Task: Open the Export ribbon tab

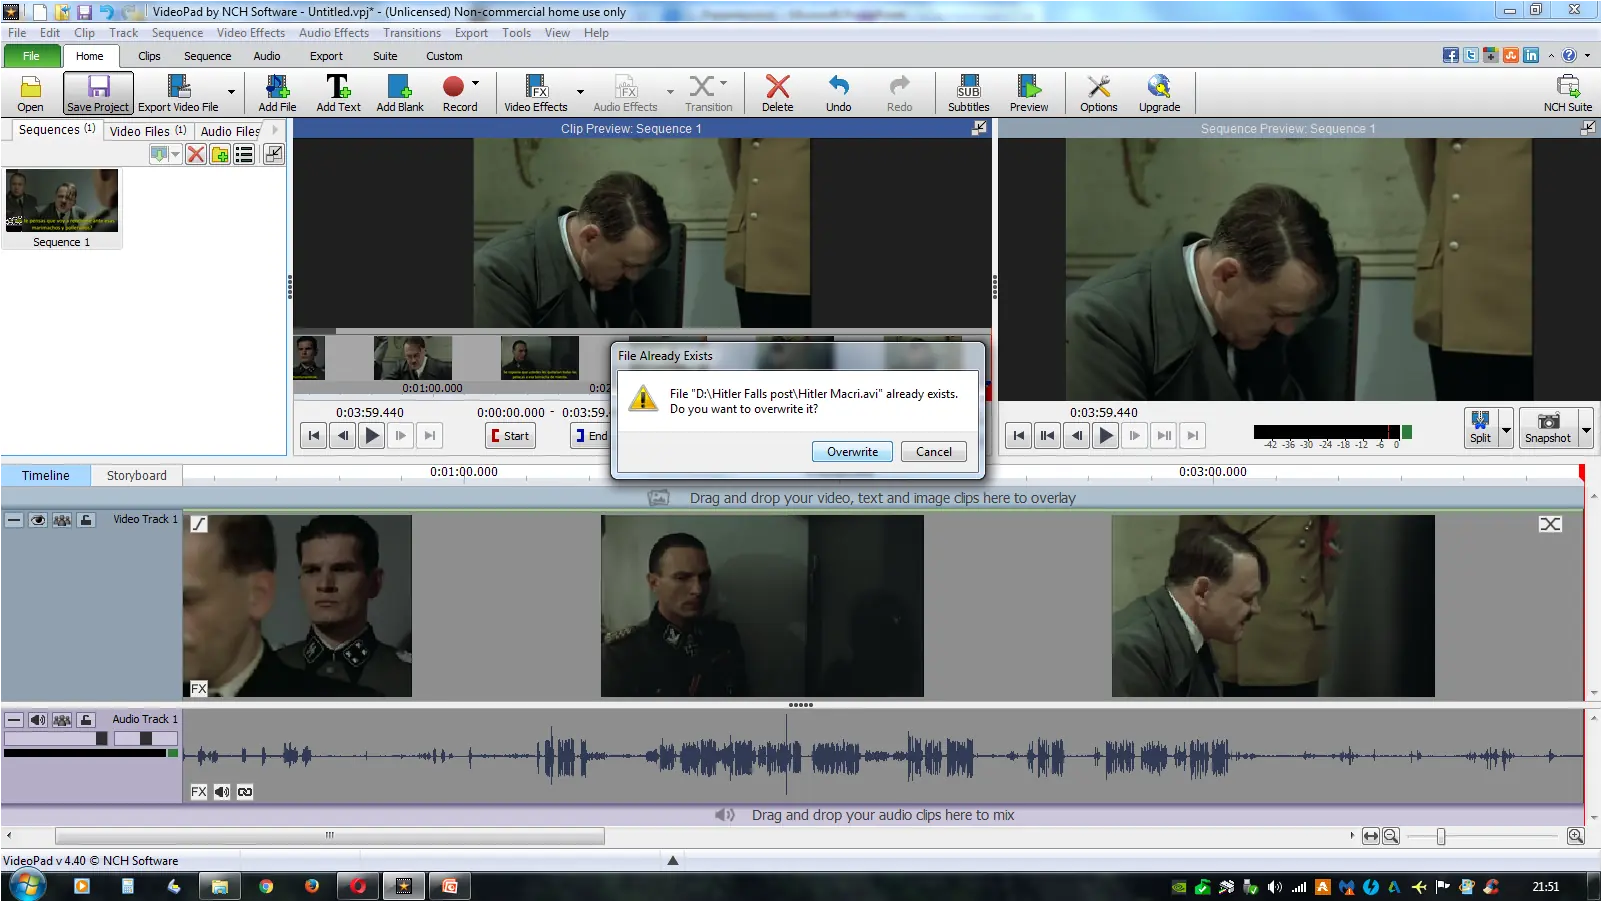Action: click(326, 56)
